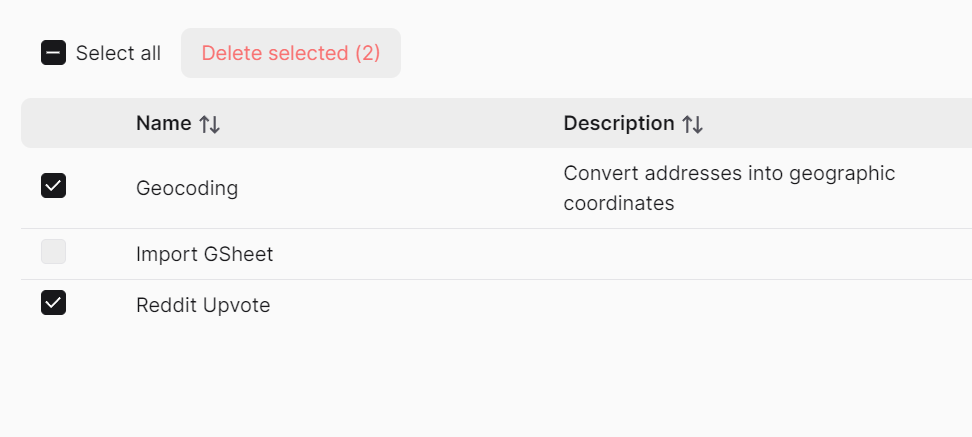972x437 pixels.
Task: Click the Description column sort arrows icon
Action: [693, 124]
